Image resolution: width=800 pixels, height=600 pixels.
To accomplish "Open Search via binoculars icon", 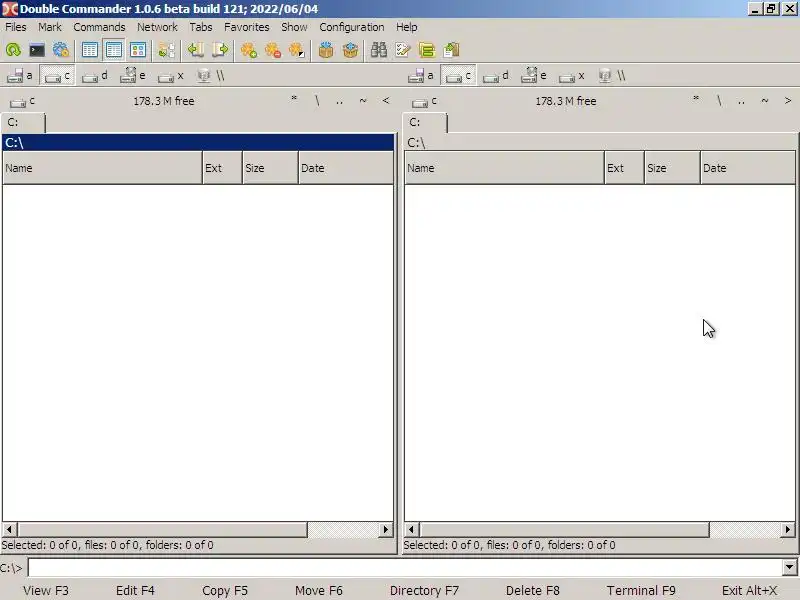I will pos(379,50).
